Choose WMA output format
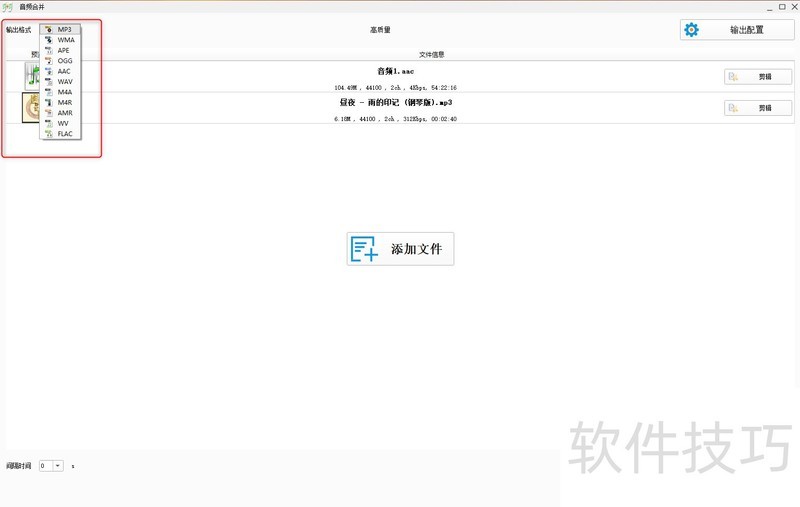This screenshot has width=800, height=507. pos(60,40)
